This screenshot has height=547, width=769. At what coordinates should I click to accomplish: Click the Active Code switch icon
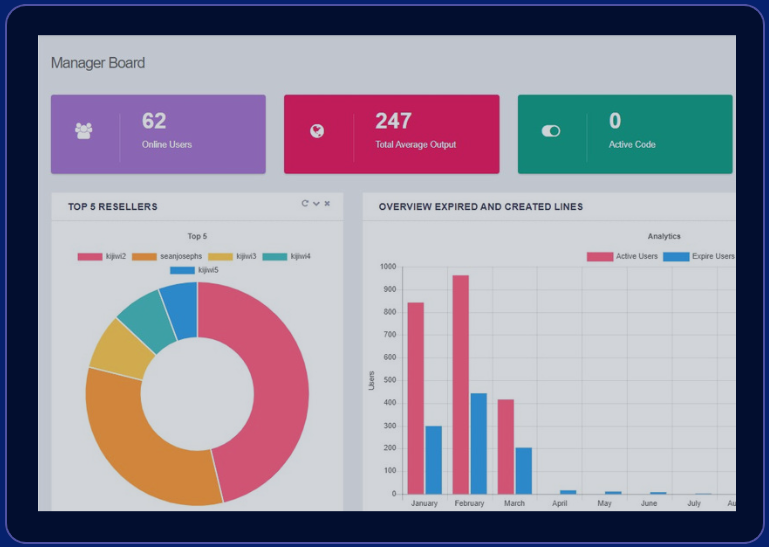coord(551,131)
